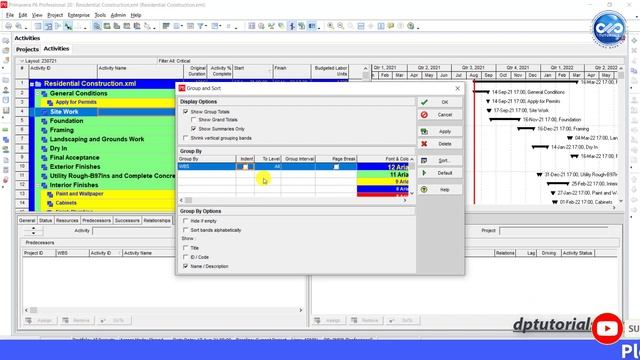Click the Group Interval cell of WBS row
Image resolution: width=640 pixels, height=360 pixels.
tap(298, 167)
